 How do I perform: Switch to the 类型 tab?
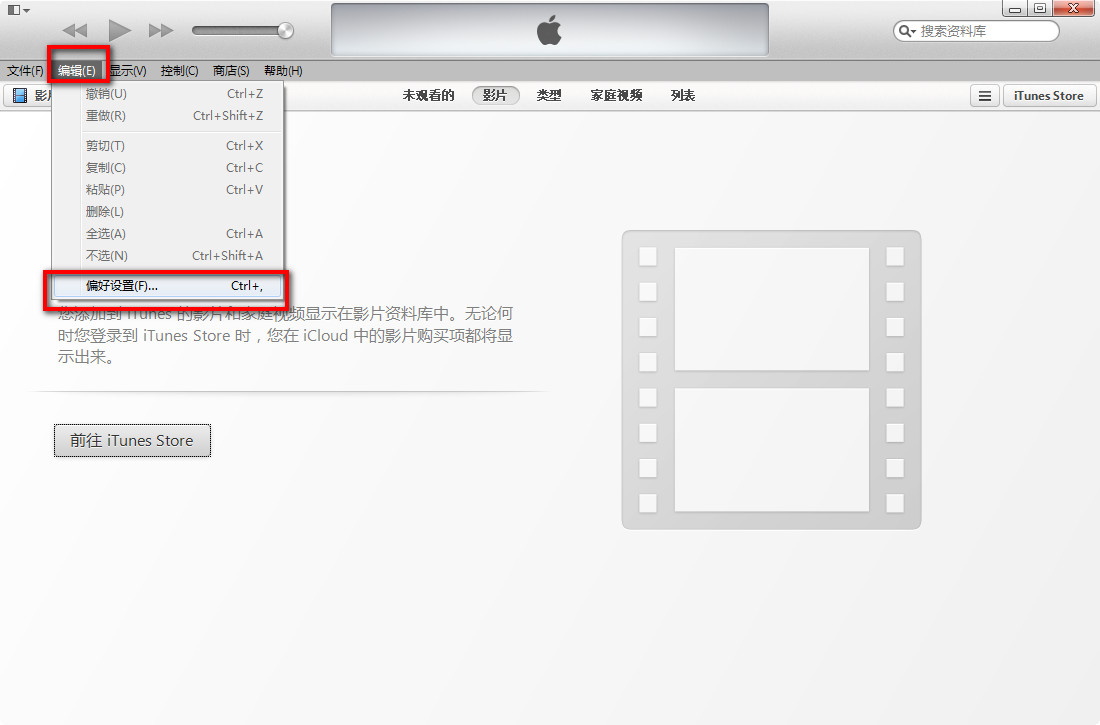(x=548, y=95)
